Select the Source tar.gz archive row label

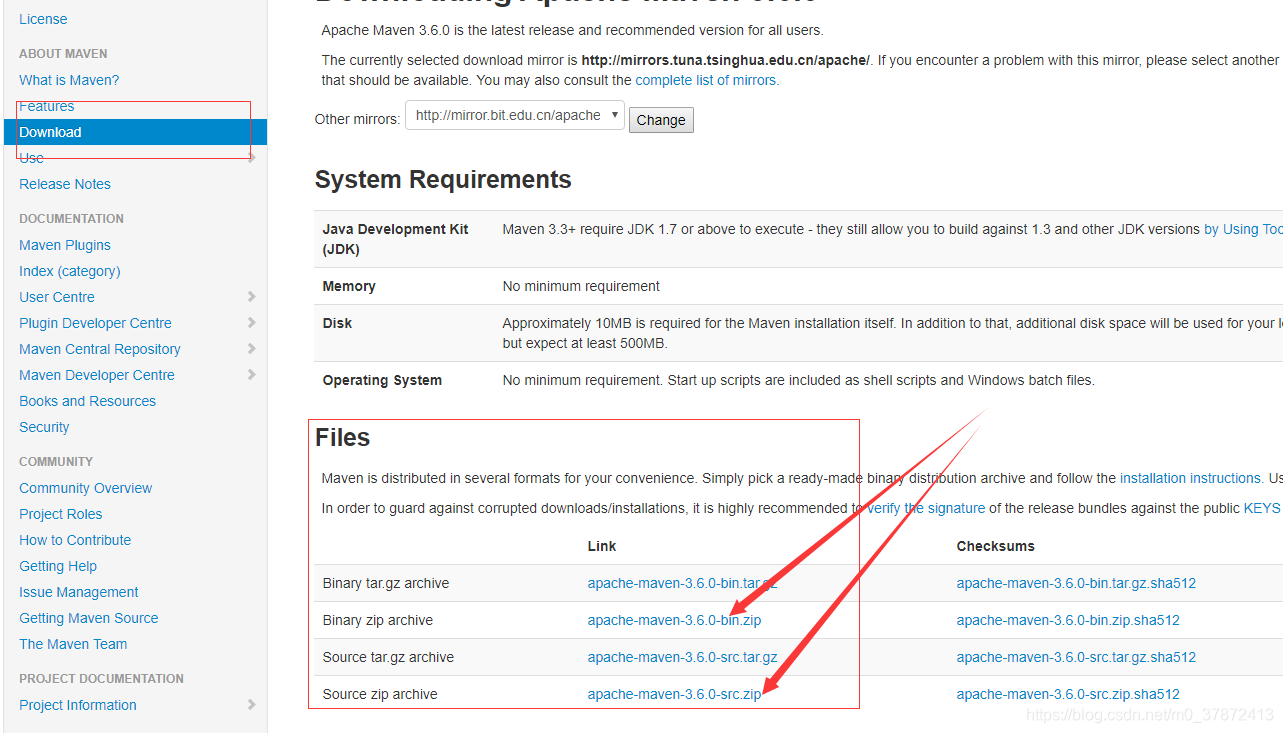click(x=388, y=657)
